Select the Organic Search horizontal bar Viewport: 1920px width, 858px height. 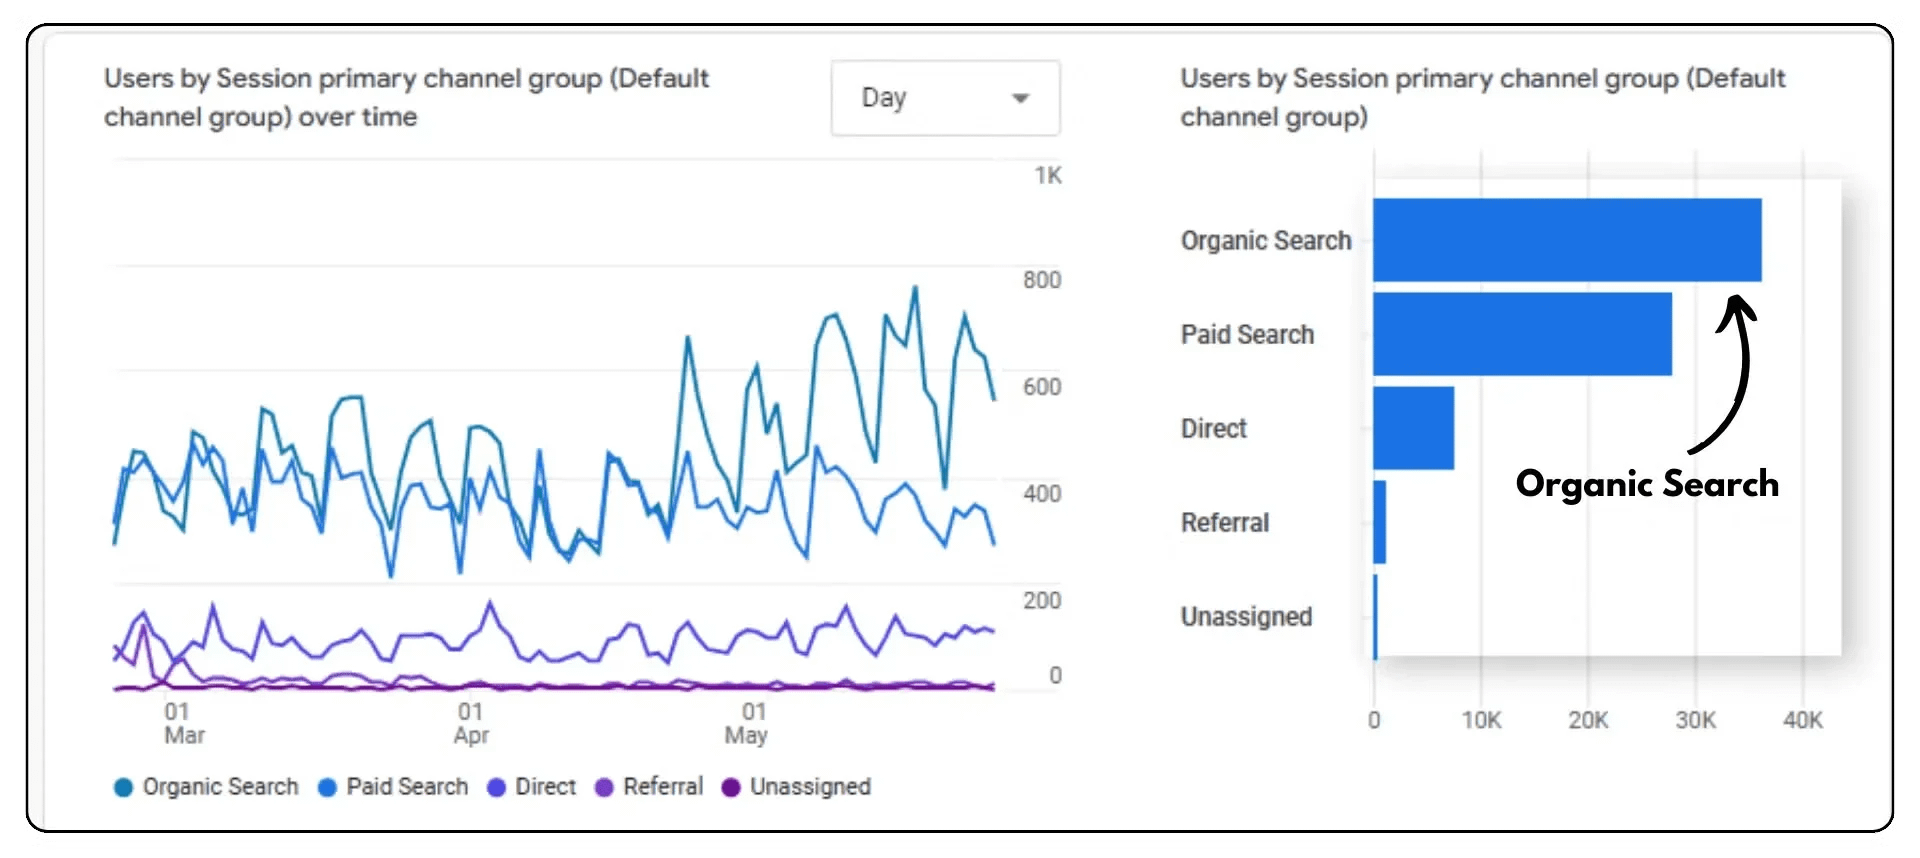1566,240
